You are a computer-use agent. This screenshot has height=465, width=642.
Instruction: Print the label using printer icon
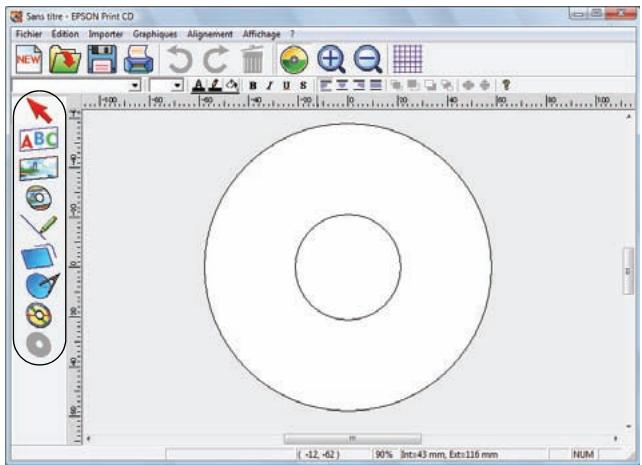139,59
